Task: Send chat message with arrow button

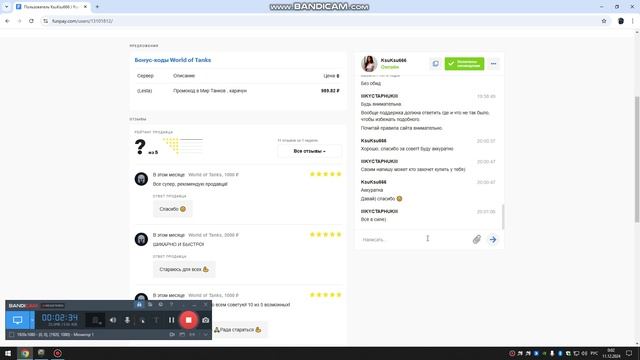Action: tap(493, 240)
